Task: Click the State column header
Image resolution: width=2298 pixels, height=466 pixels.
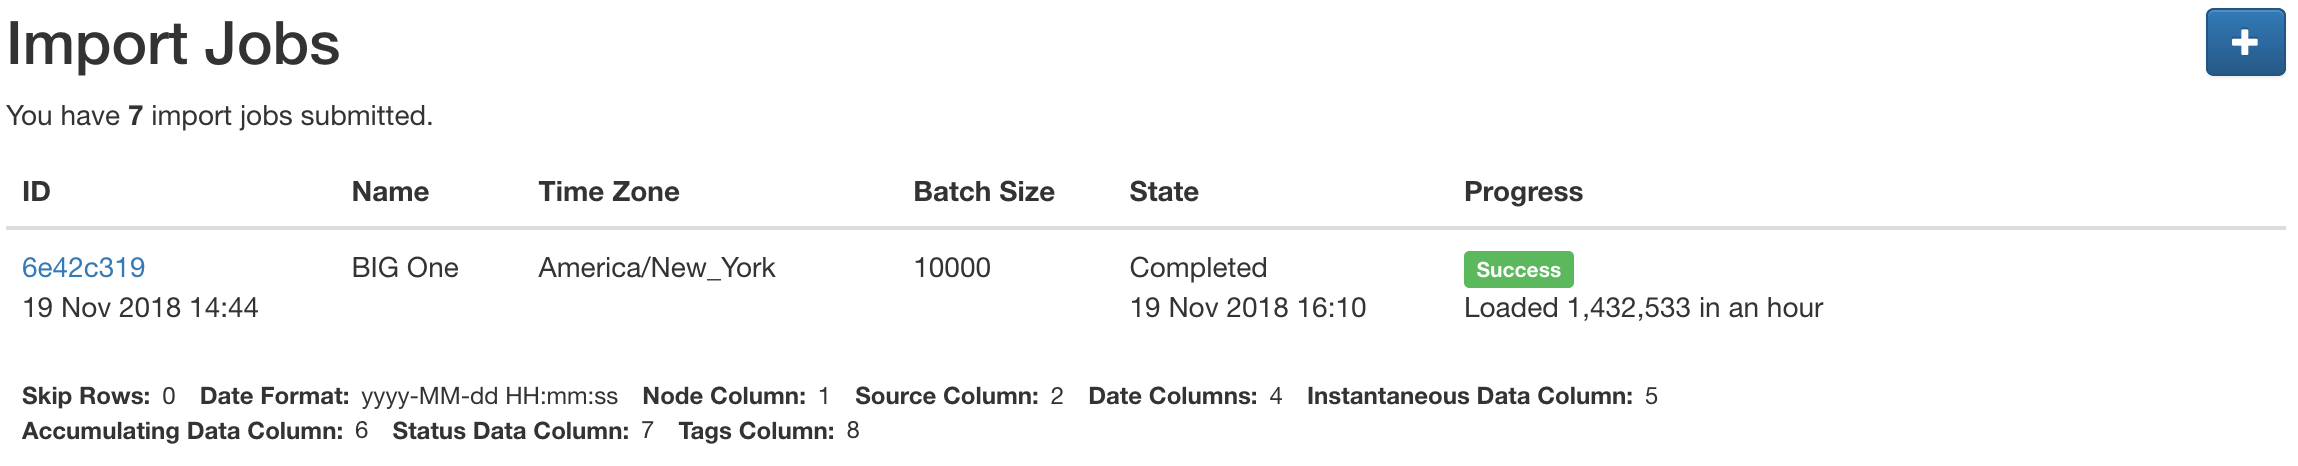Action: point(1164,192)
